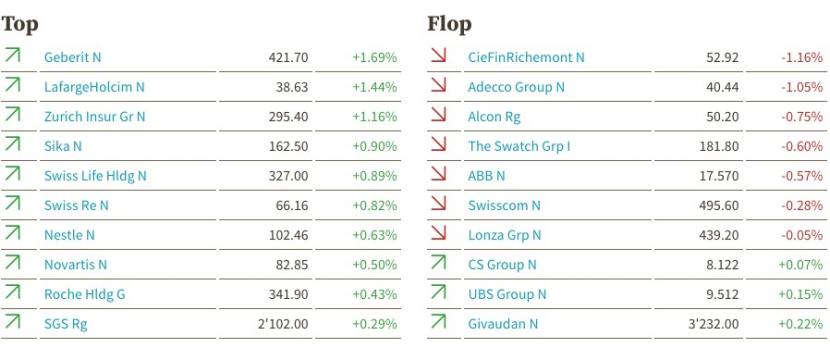This screenshot has width=830, height=360.
Task: Open the Roche Hldg G link
Action: coord(85,294)
